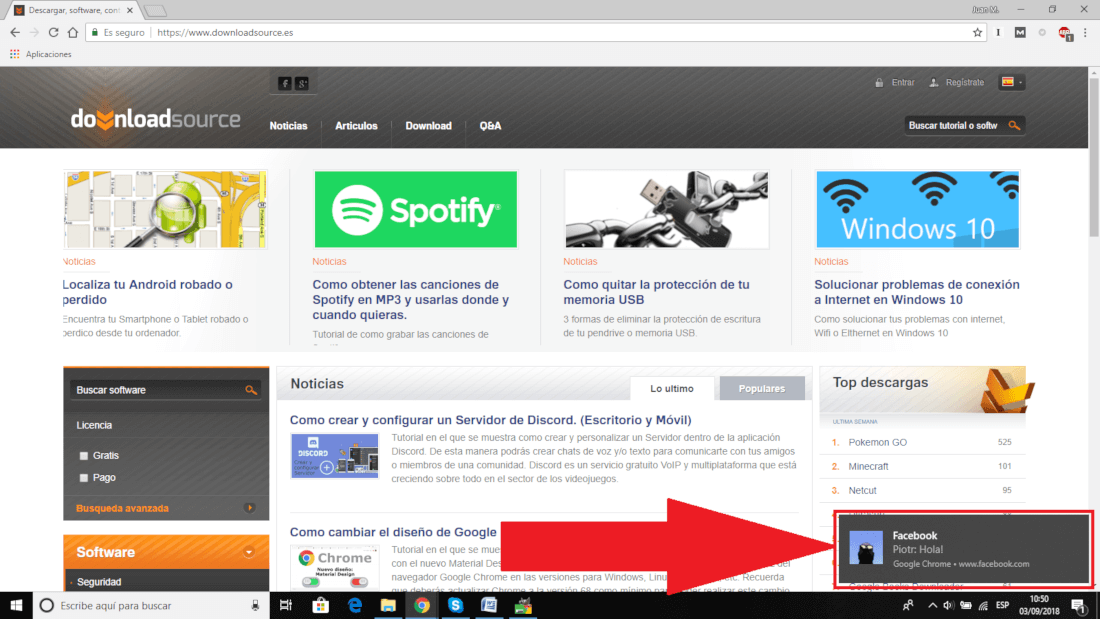The image size is (1100, 619).
Task: Open the site's Google Plus icon
Action: tap(302, 84)
